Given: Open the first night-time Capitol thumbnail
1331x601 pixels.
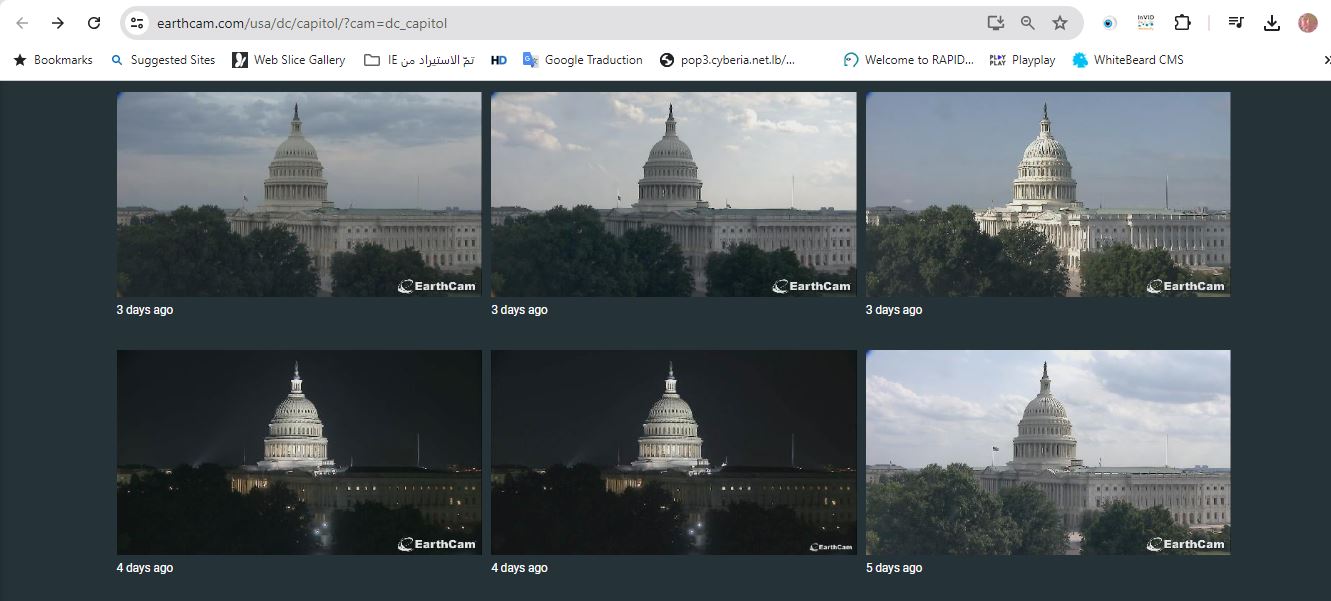Looking at the screenshot, I should coord(299,452).
